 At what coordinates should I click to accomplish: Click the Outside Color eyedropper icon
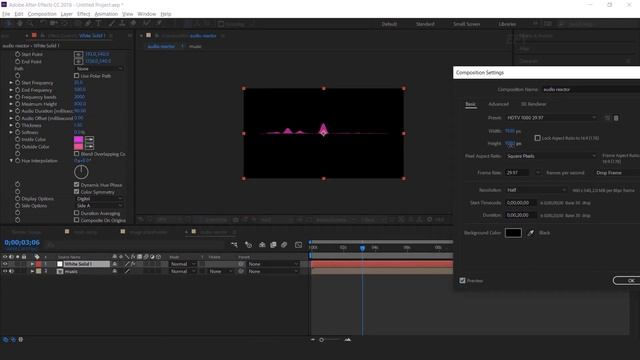click(x=89, y=146)
